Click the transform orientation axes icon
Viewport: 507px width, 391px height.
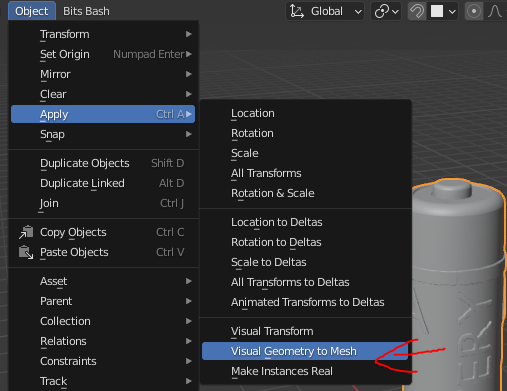coord(297,11)
